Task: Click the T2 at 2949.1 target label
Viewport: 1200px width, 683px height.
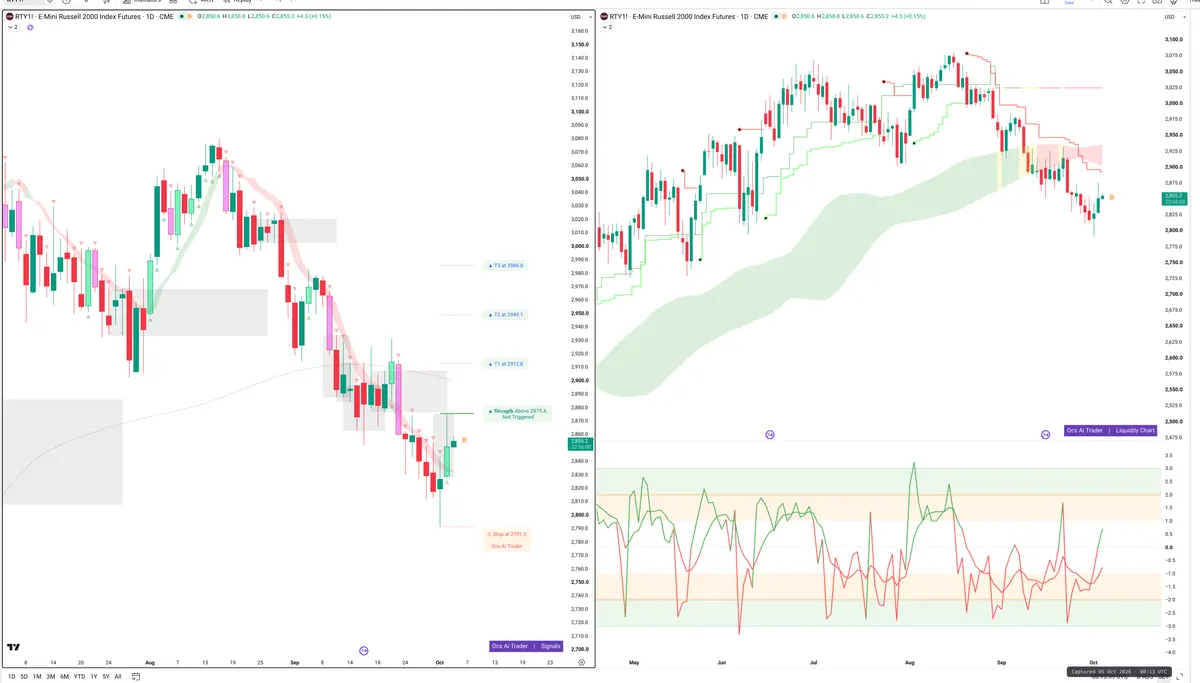Action: 506,314
